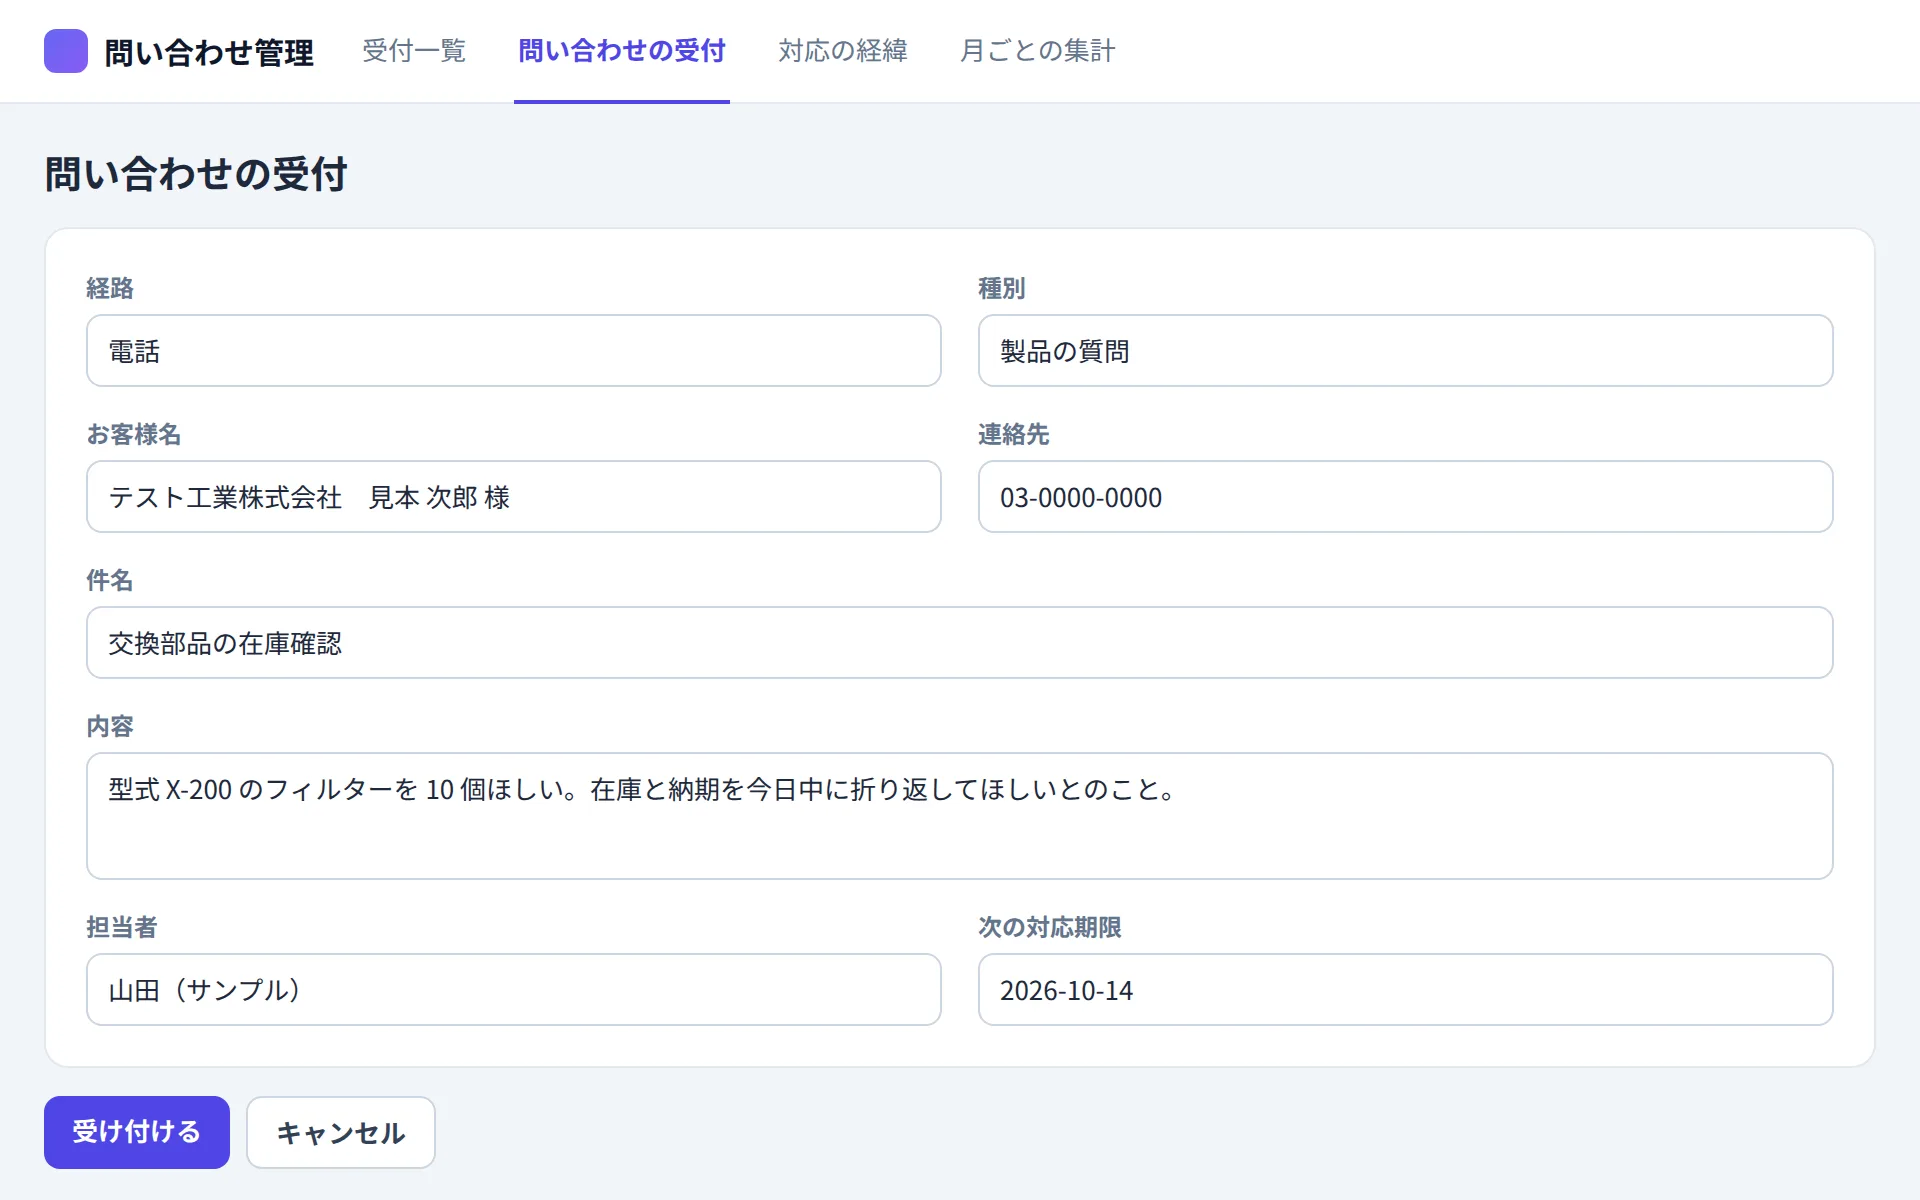Click the 次の対応期限 label
The image size is (1920, 1200).
[x=1050, y=927]
